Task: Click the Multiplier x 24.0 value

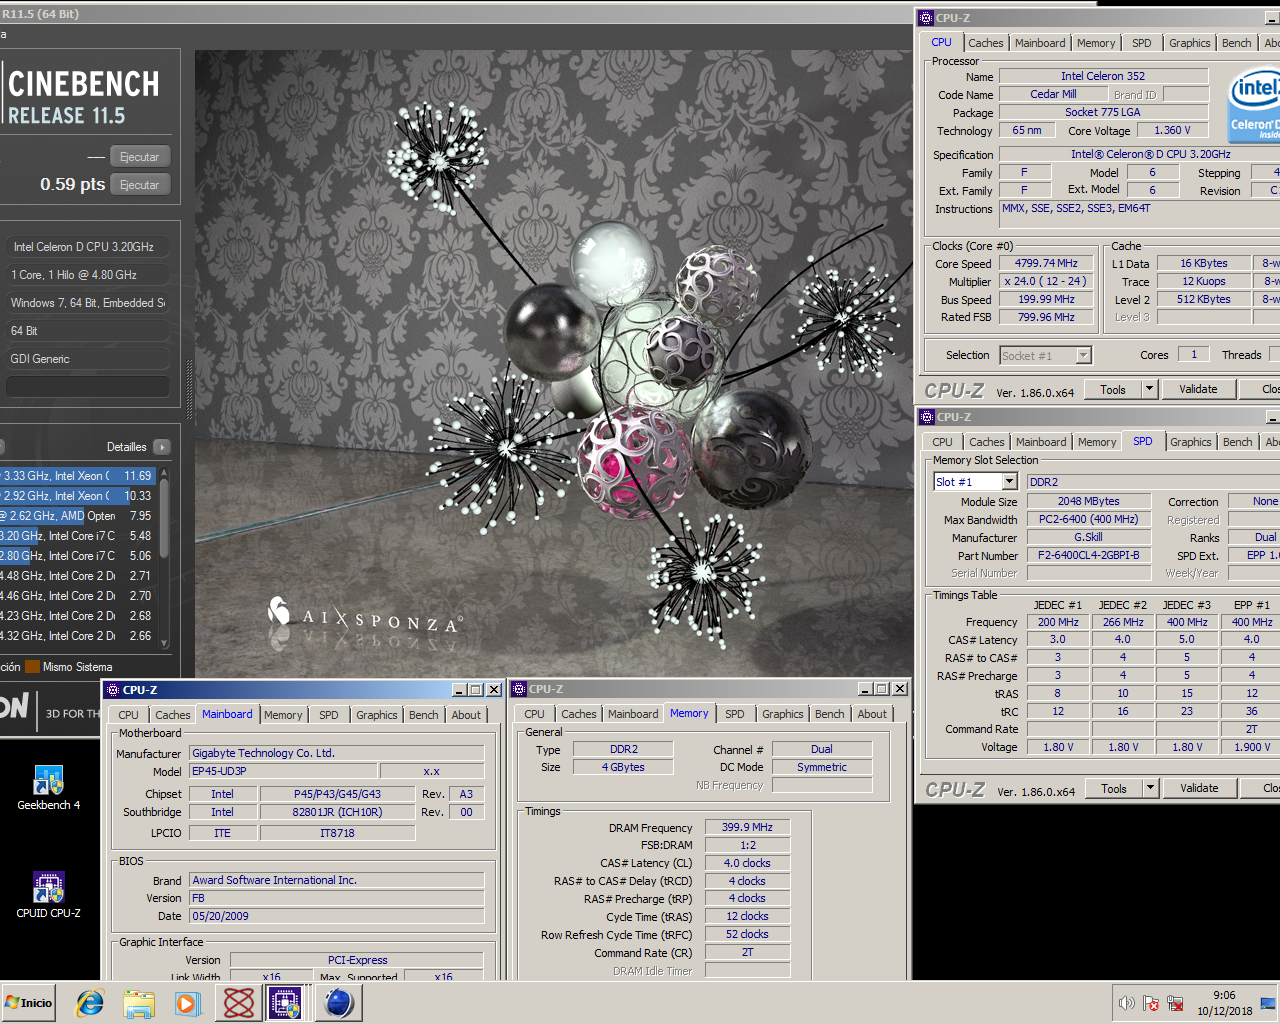Action: click(1046, 282)
